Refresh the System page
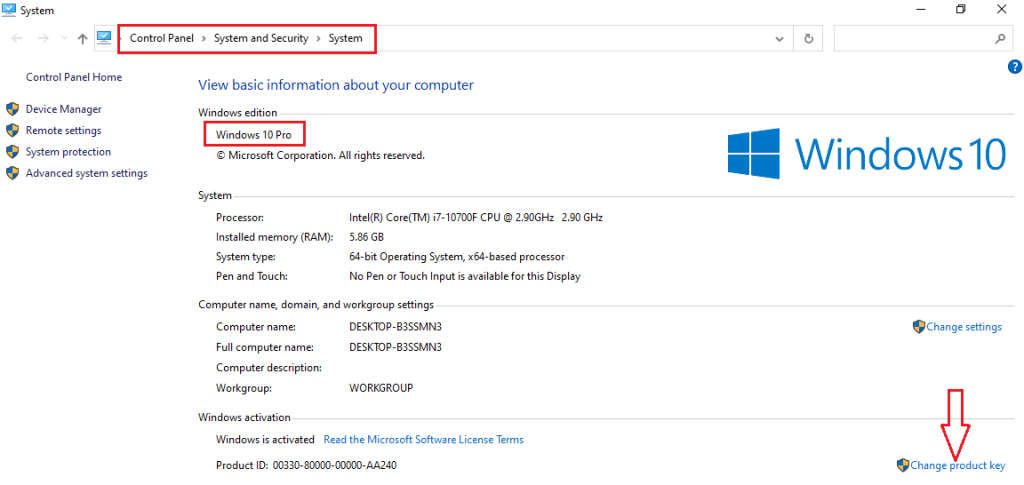The height and width of the screenshot is (485, 1024). click(x=808, y=39)
